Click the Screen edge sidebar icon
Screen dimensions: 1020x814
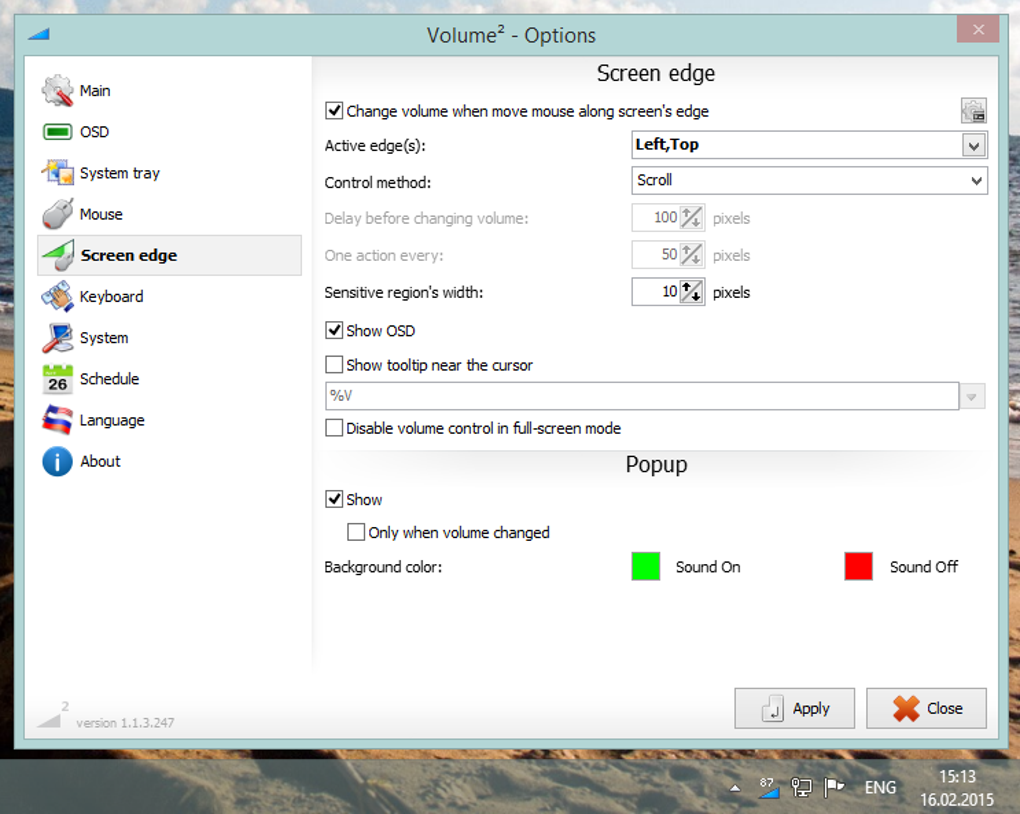[x=57, y=255]
